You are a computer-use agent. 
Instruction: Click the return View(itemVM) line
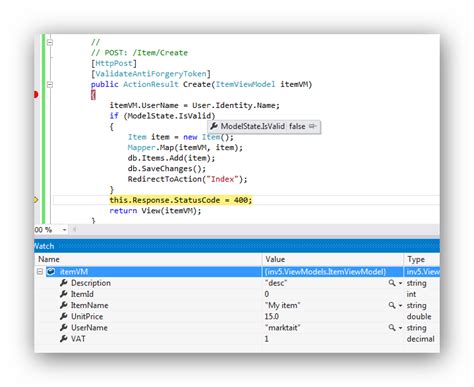pos(155,211)
